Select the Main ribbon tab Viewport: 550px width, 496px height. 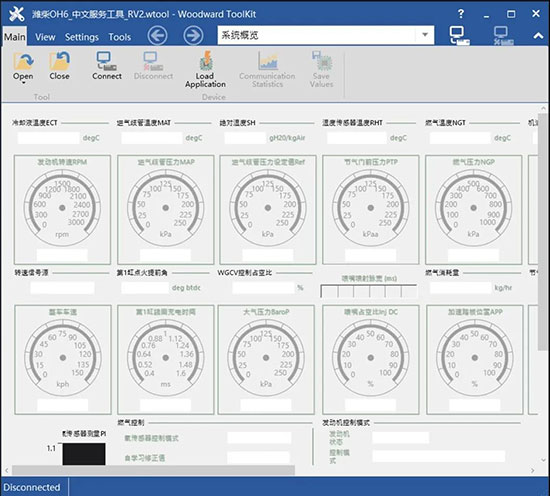[15, 36]
